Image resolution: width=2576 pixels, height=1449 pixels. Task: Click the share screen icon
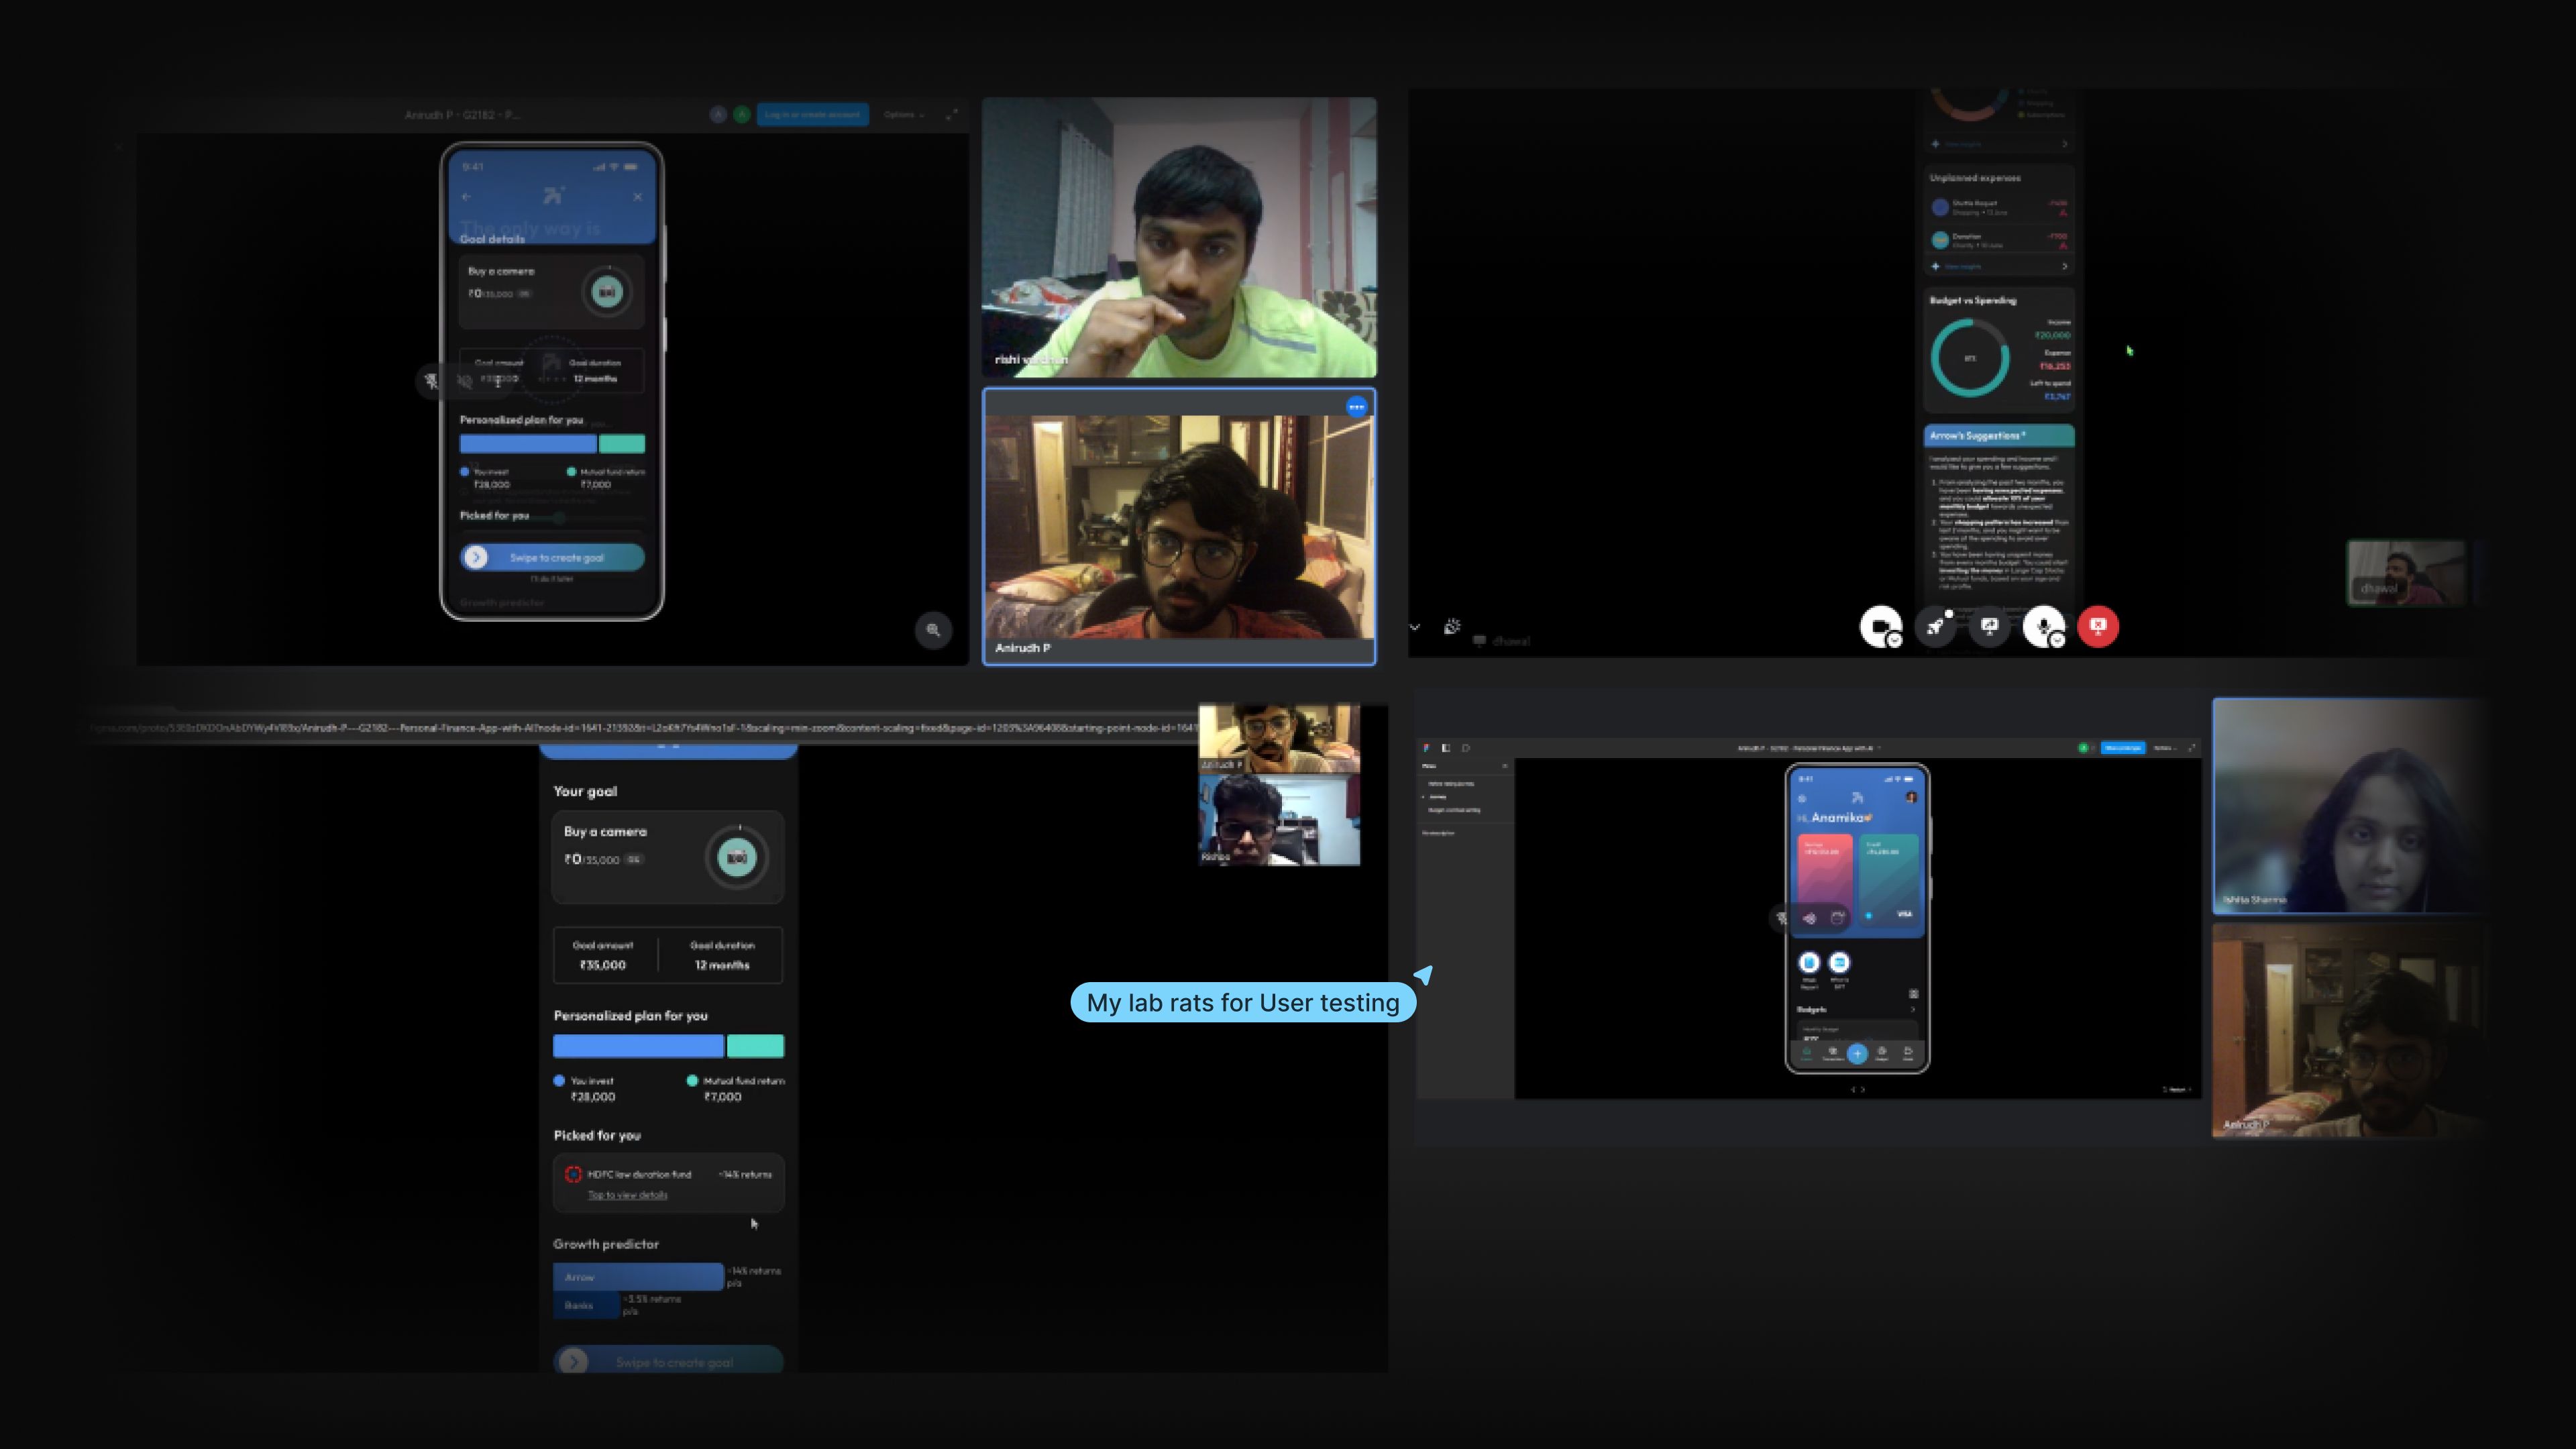(x=1989, y=626)
